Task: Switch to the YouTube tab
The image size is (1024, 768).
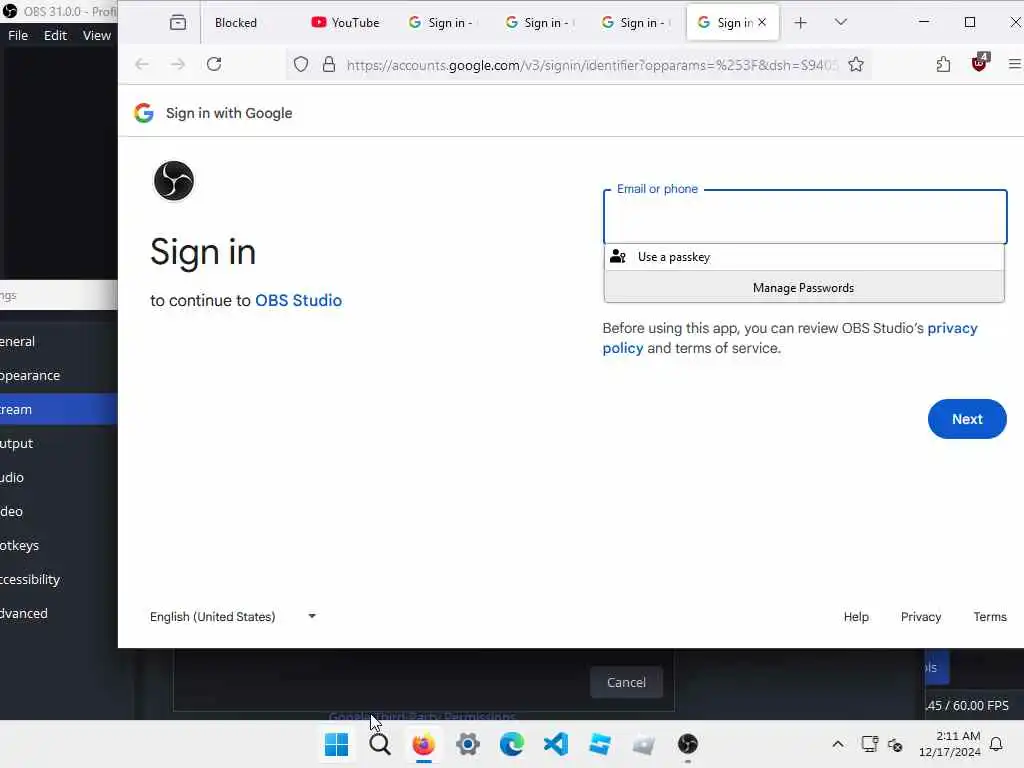Action: [345, 23]
